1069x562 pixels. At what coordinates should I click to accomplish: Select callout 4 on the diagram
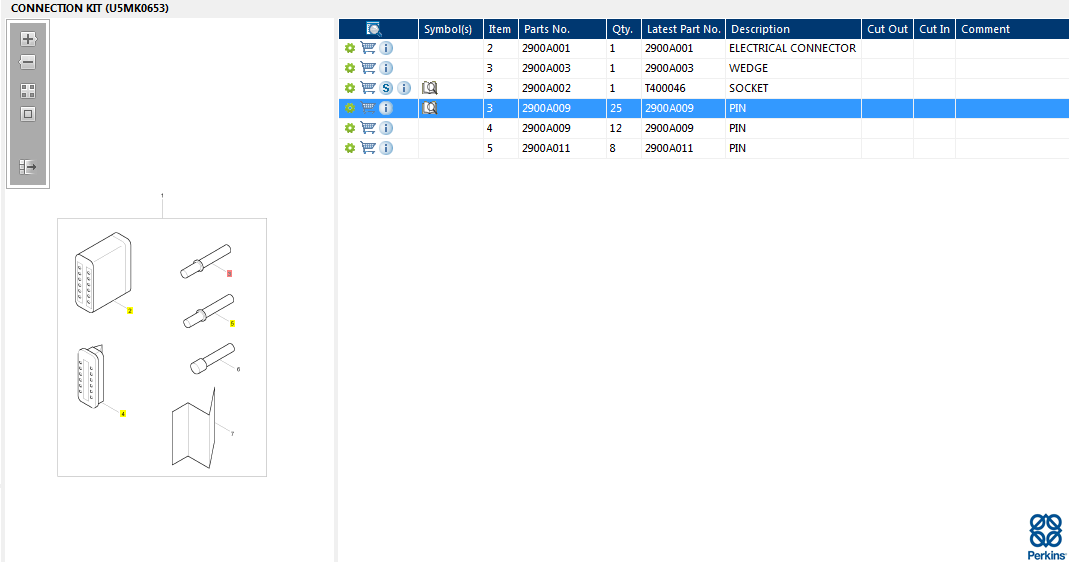[x=123, y=413]
